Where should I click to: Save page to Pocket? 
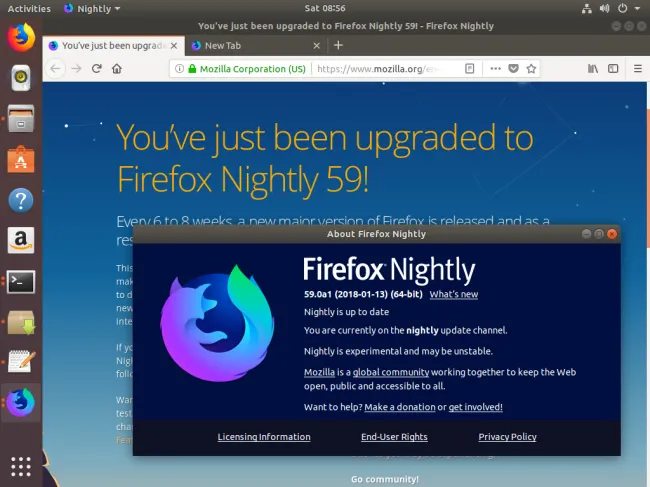513,69
